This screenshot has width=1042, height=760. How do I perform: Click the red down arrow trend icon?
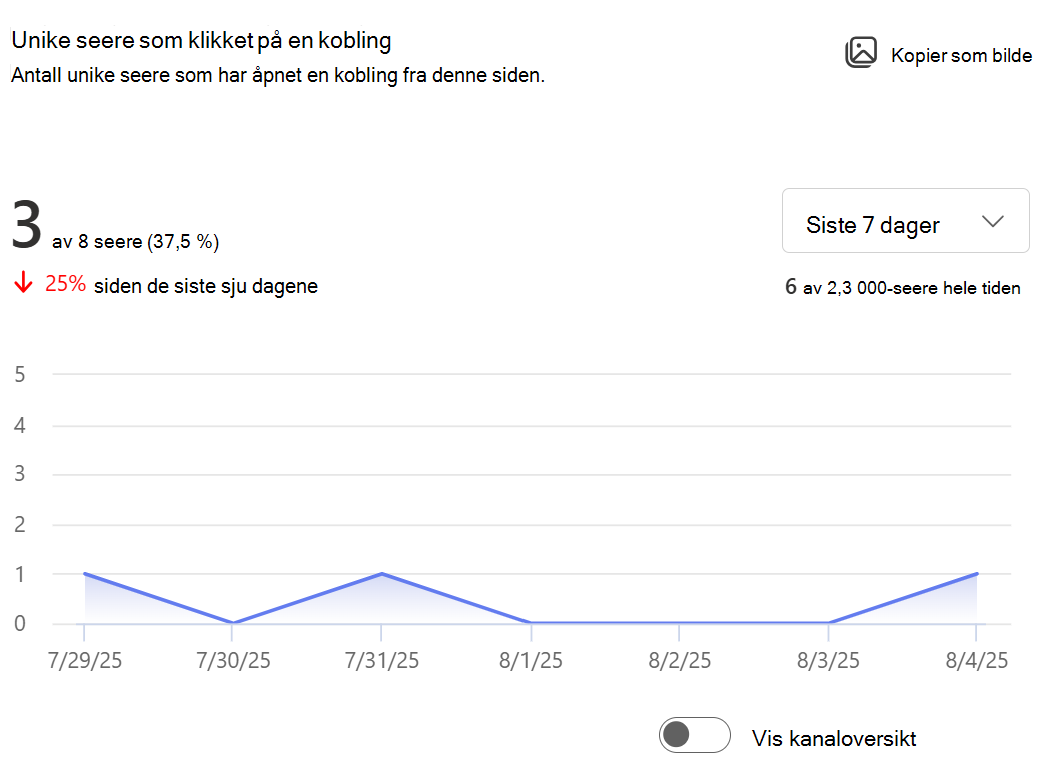point(23,282)
